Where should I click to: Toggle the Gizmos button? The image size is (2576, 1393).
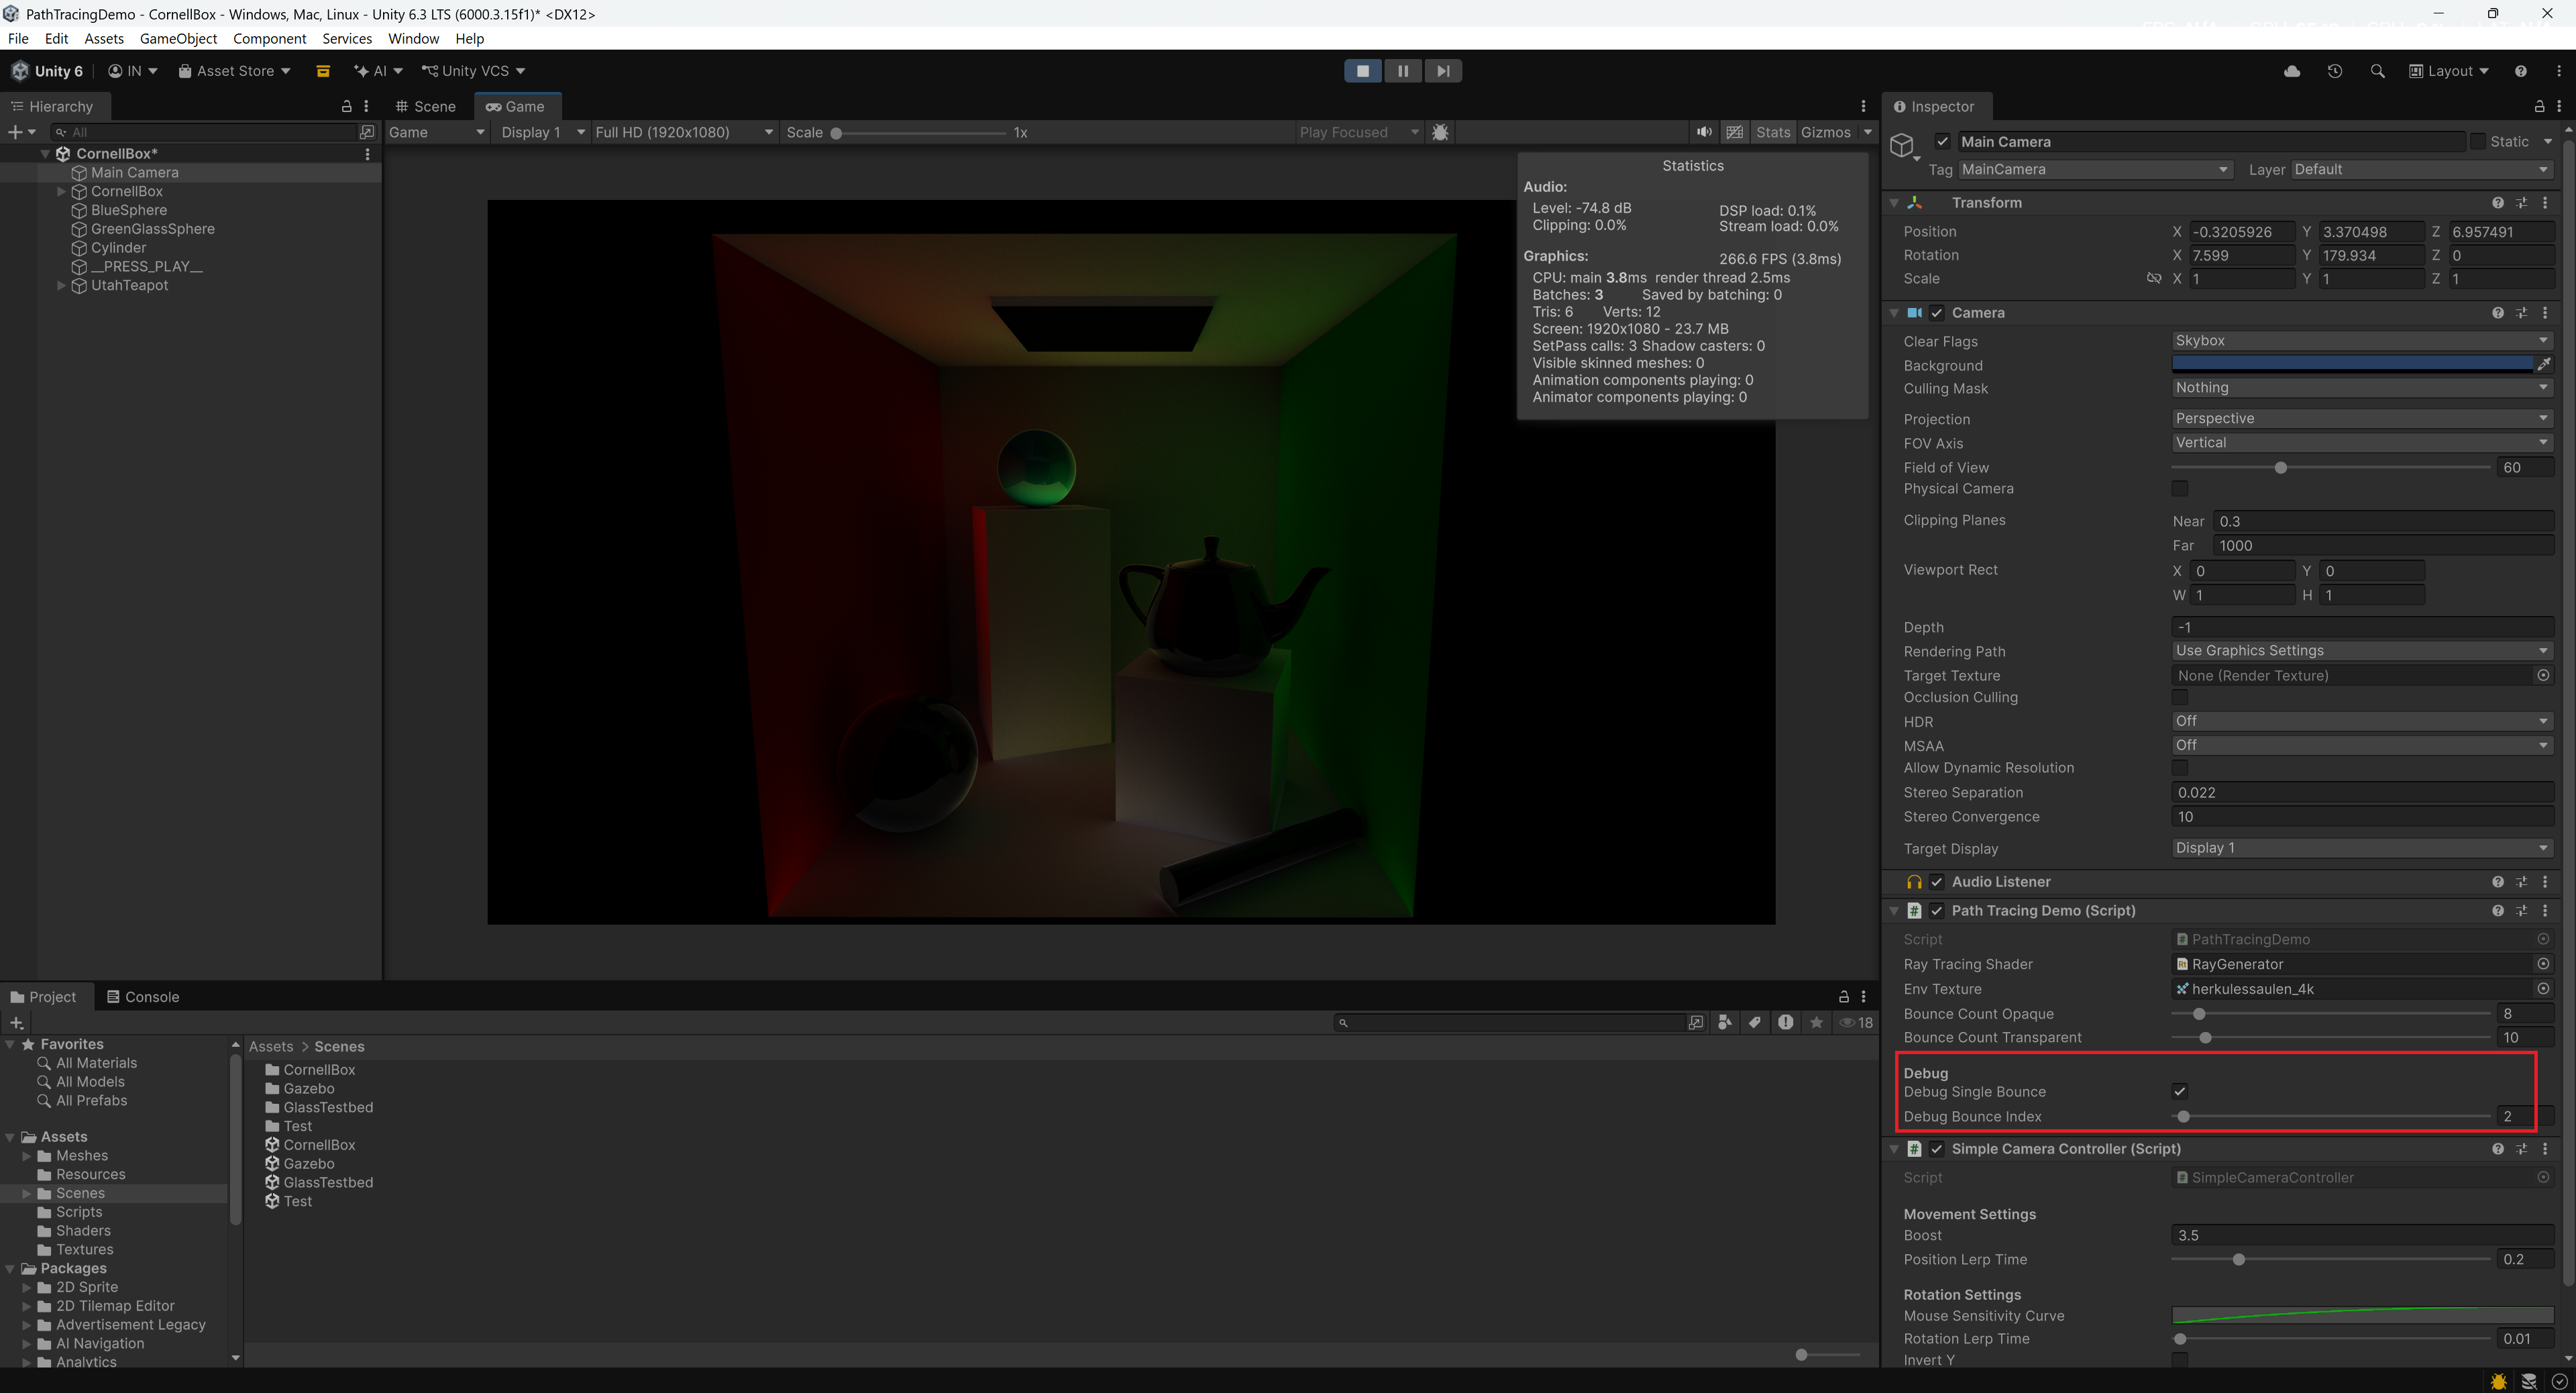(1825, 132)
